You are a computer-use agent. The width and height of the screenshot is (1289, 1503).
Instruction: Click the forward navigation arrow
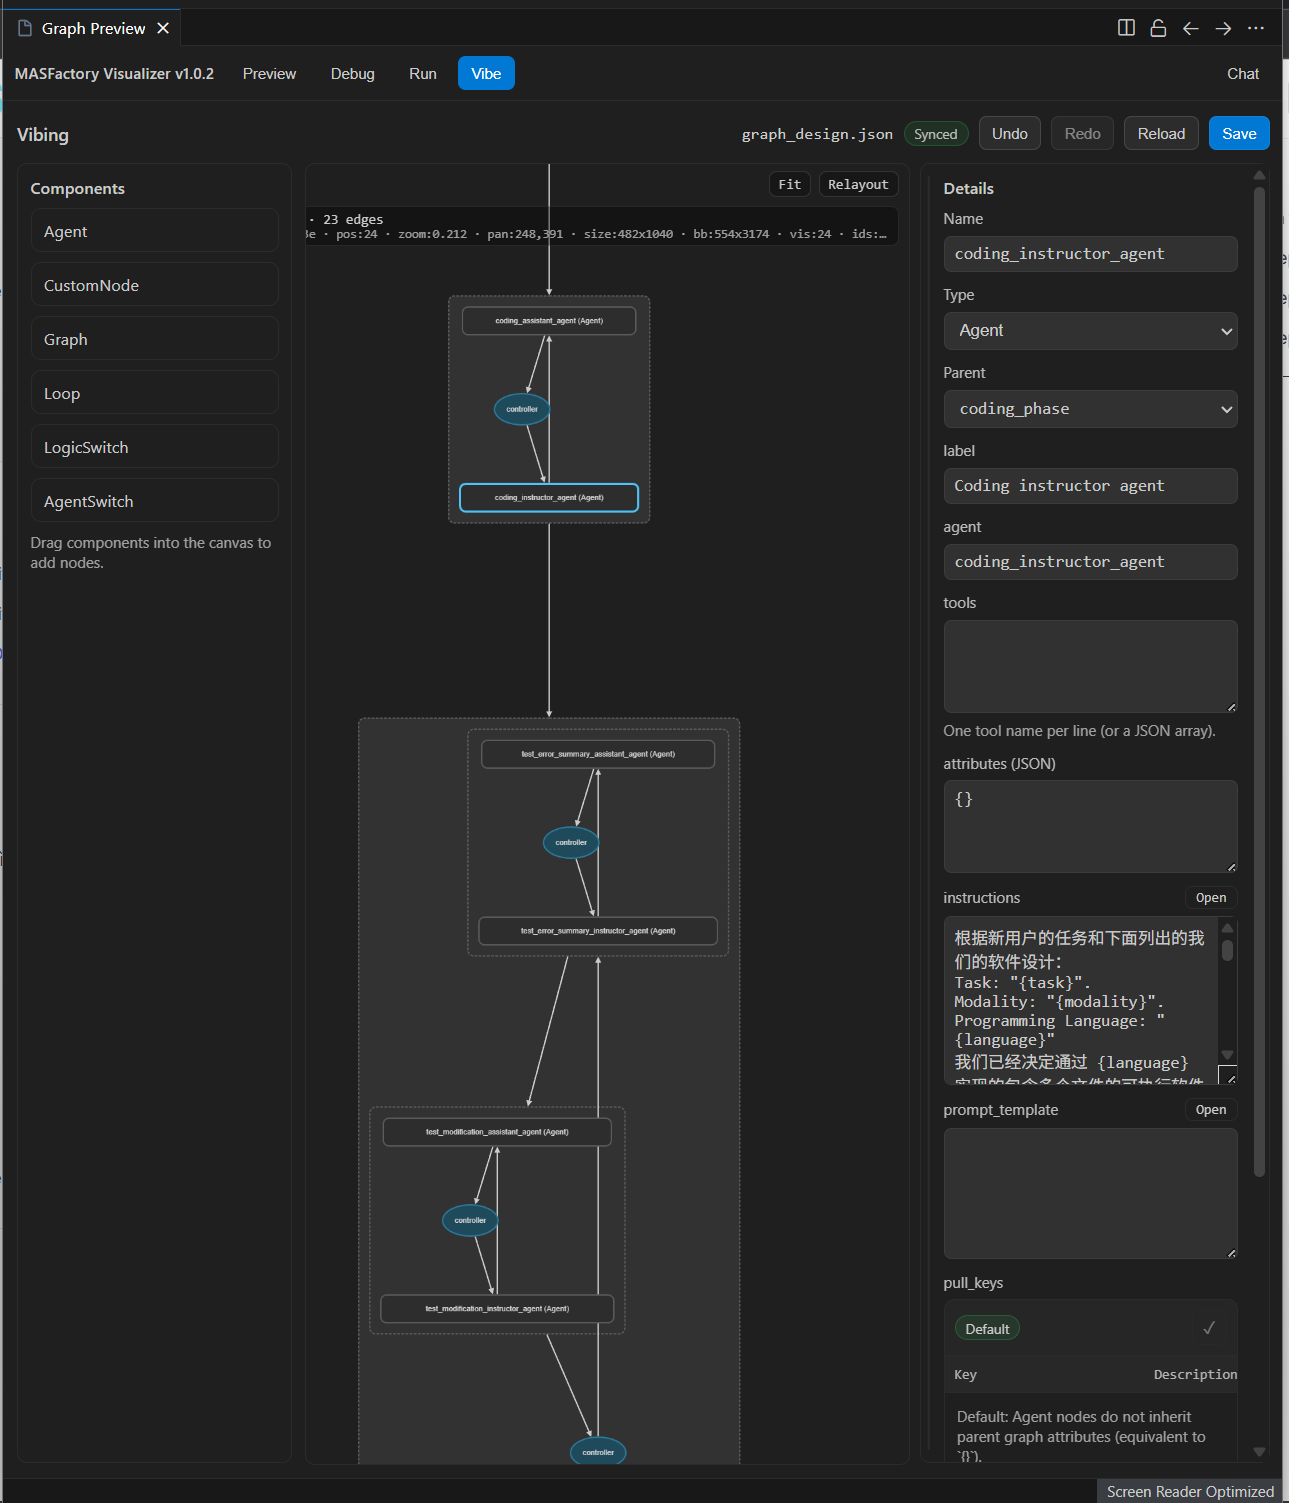[1223, 28]
